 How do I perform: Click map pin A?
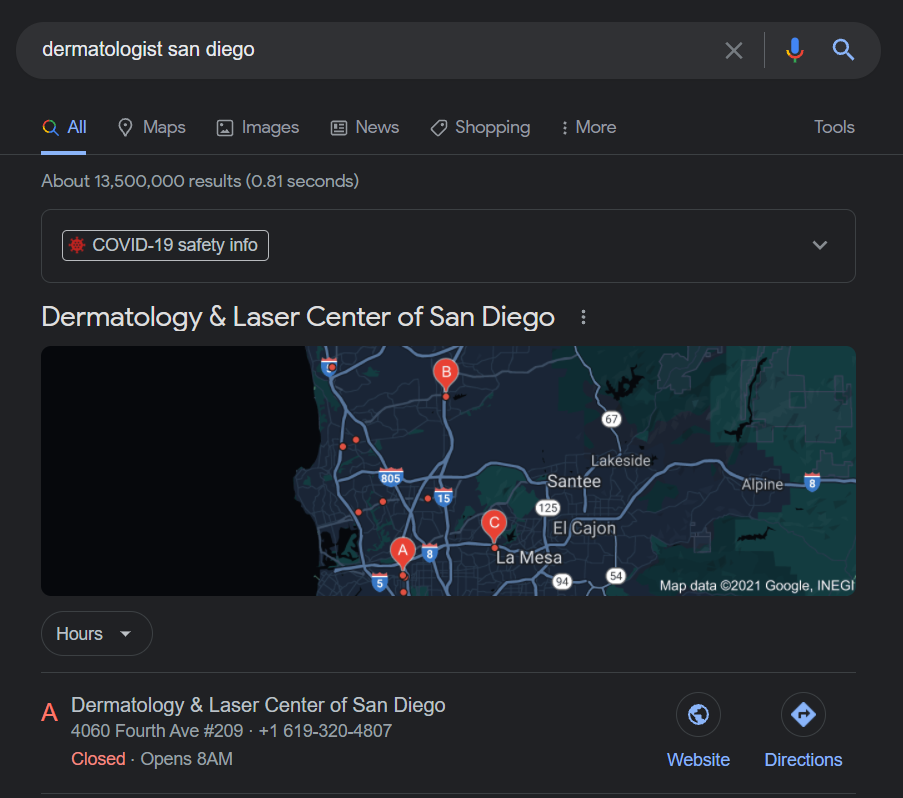tap(403, 553)
